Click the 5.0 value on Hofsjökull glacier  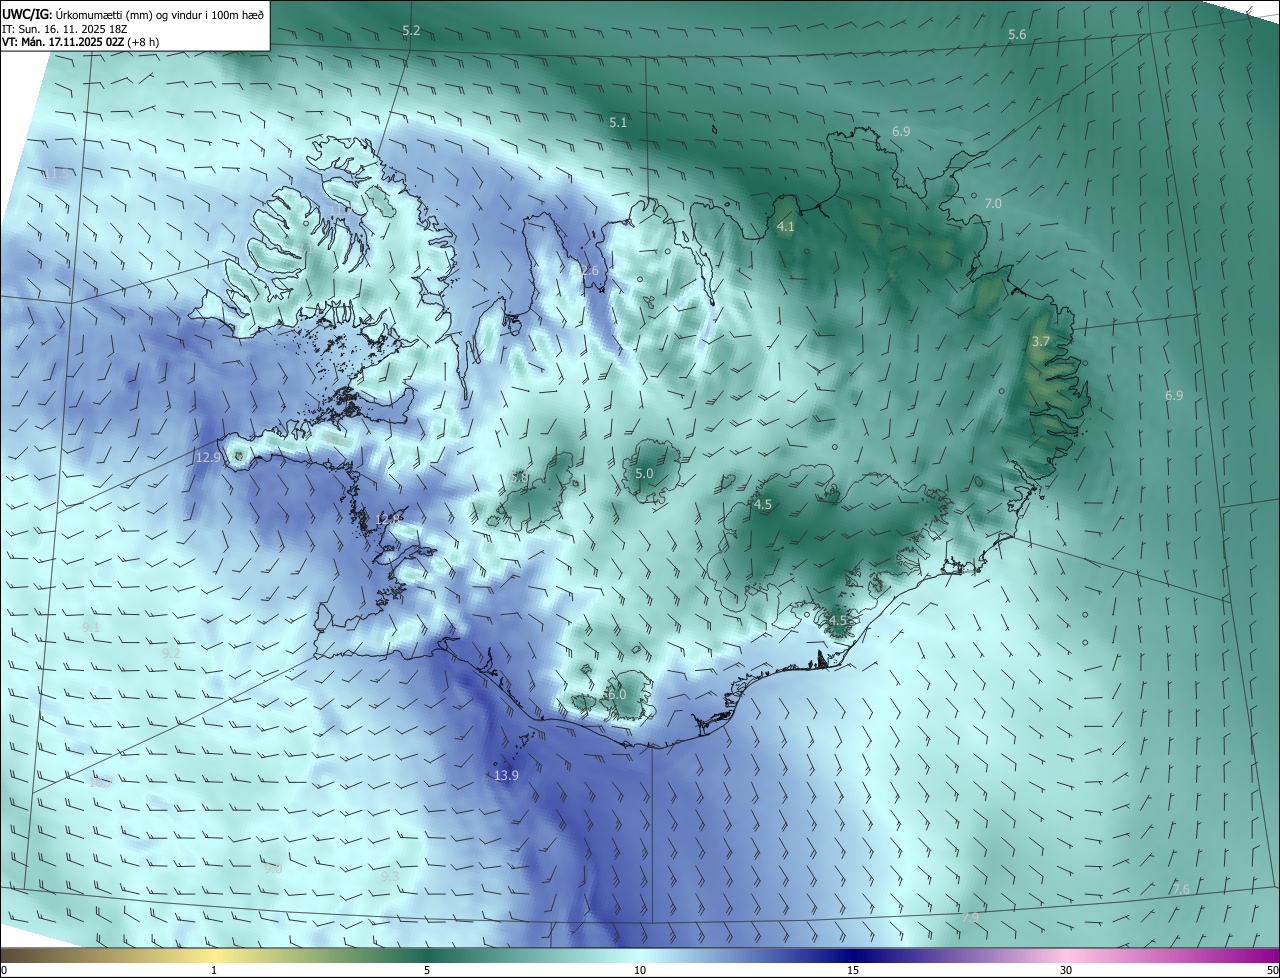pyautogui.click(x=644, y=474)
